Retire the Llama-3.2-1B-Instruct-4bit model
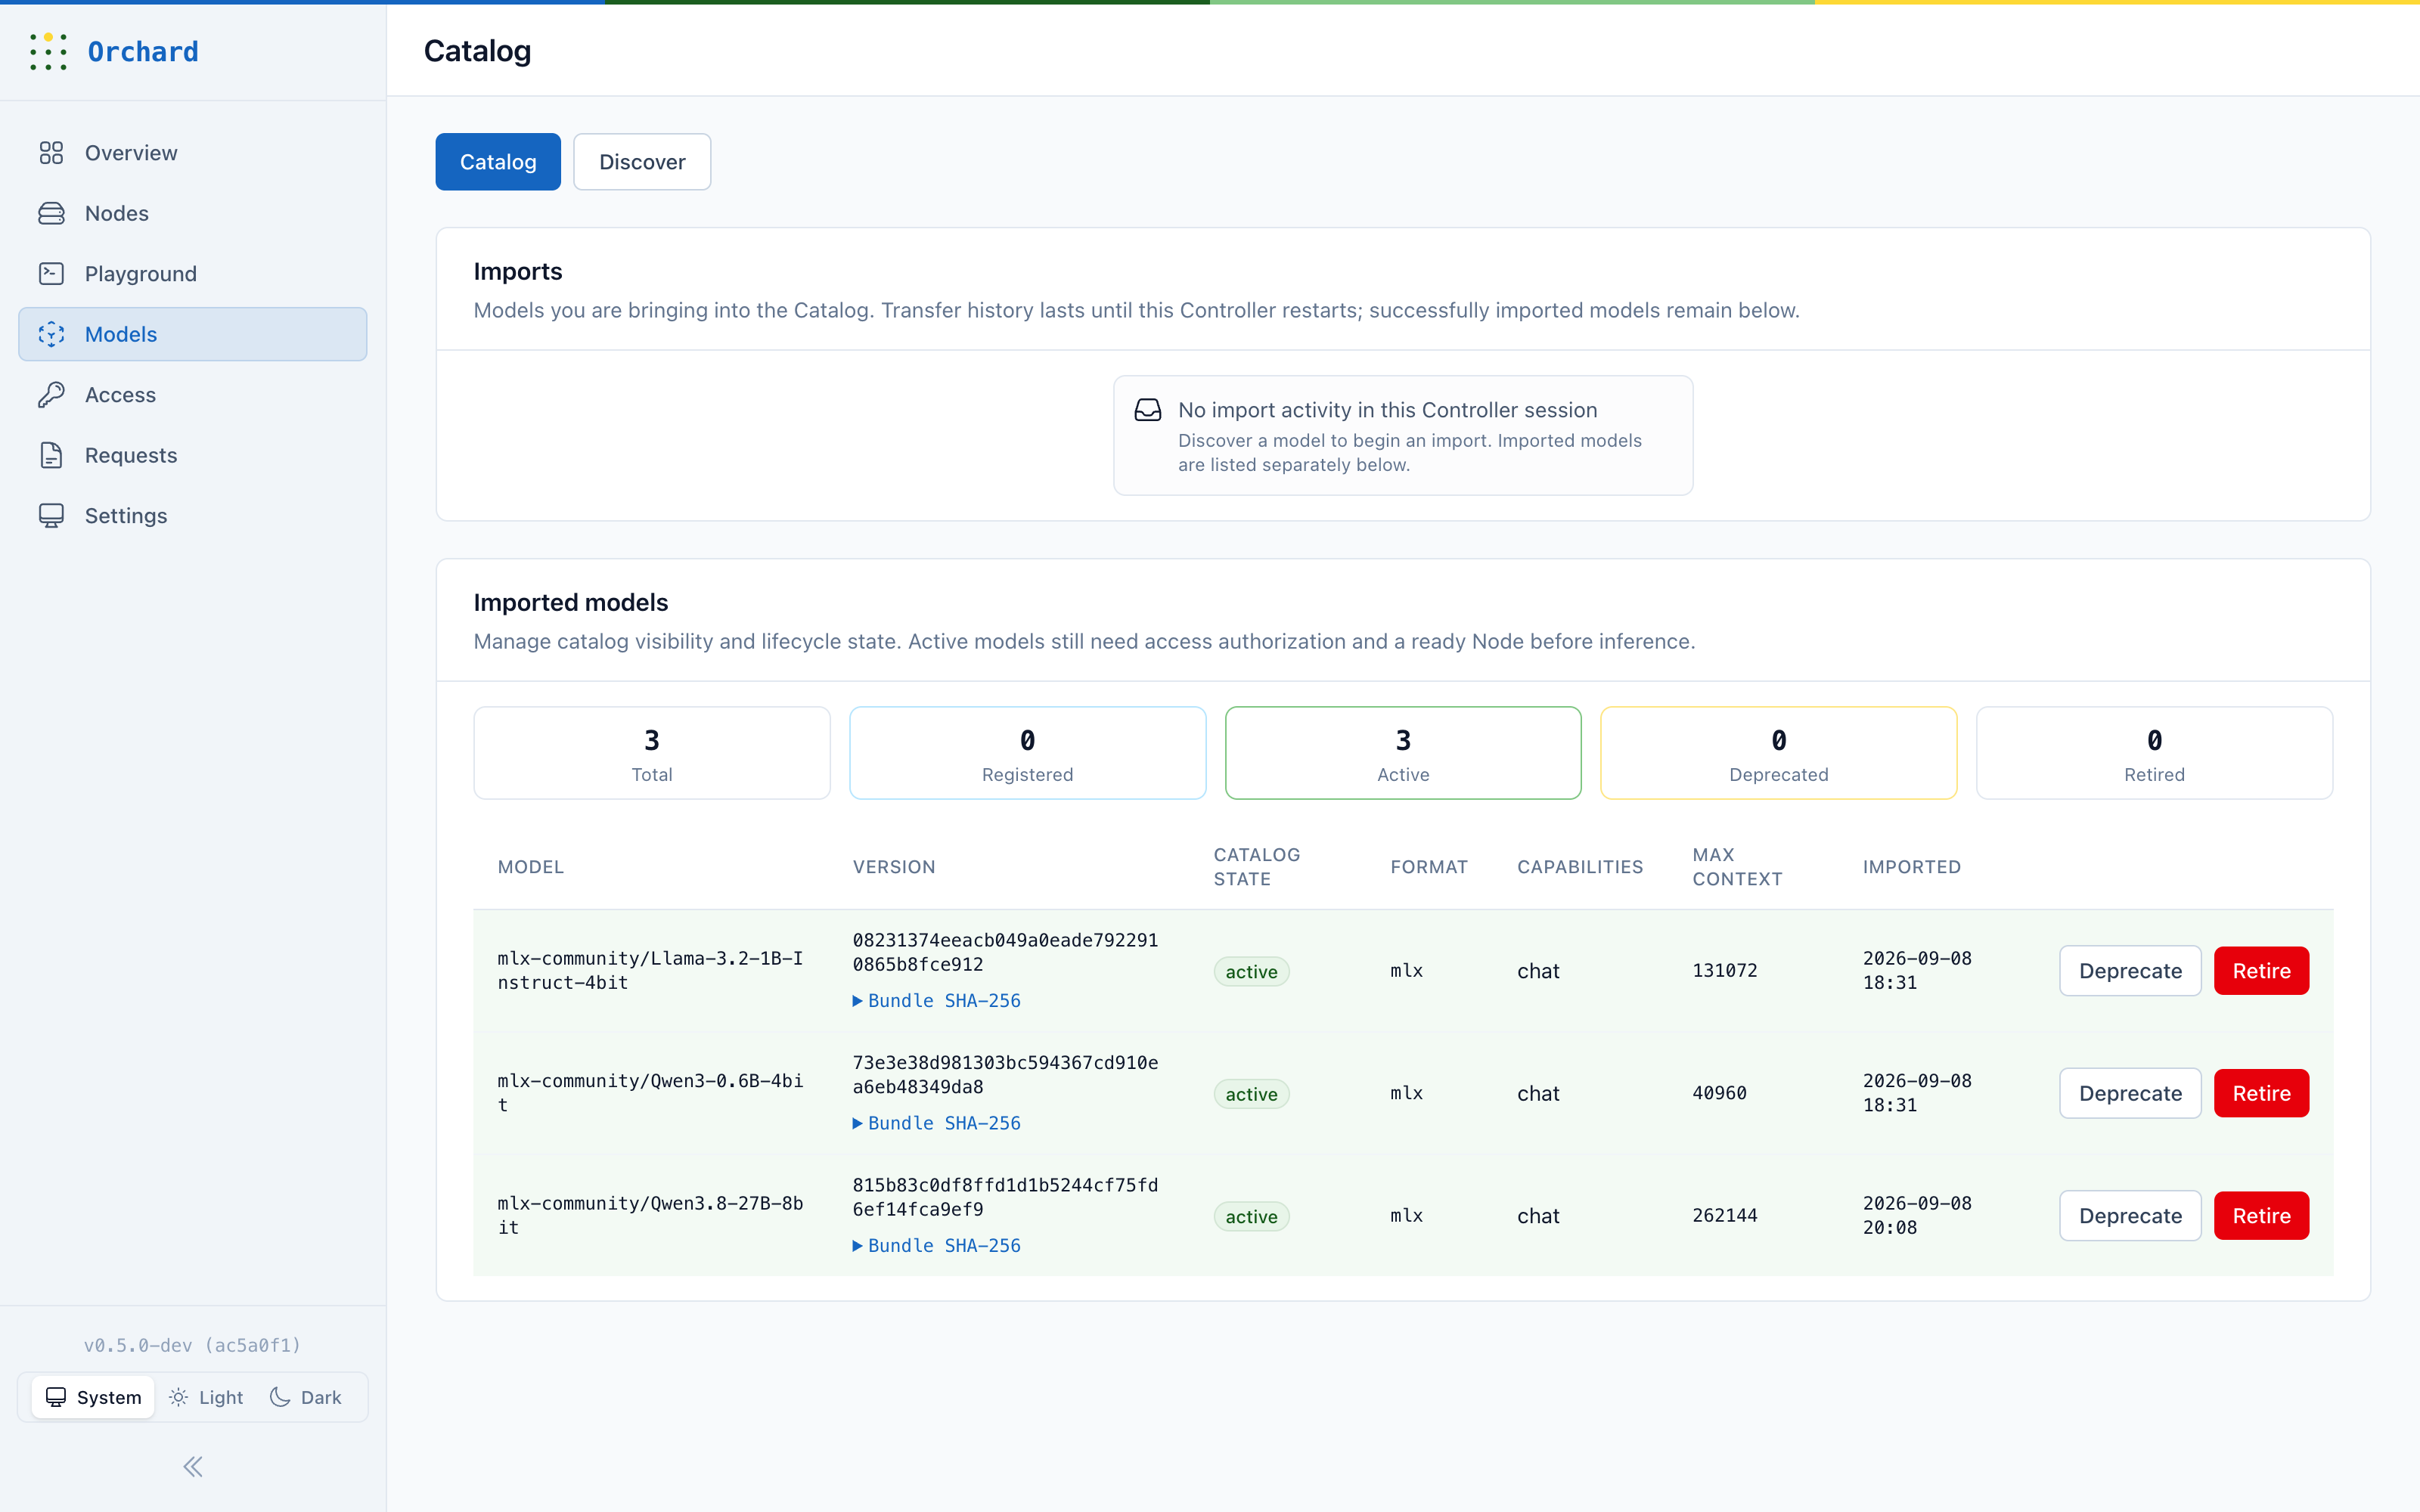 pyautogui.click(x=2261, y=971)
